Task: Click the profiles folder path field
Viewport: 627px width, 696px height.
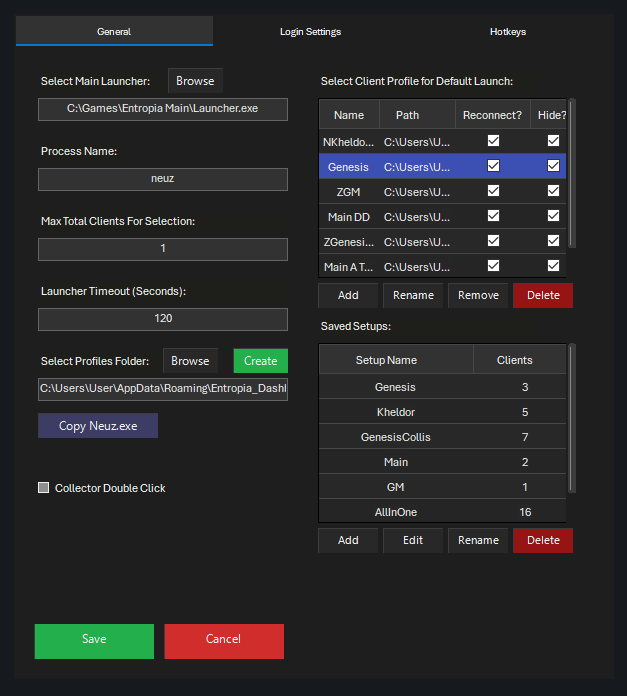Action: click(163, 389)
